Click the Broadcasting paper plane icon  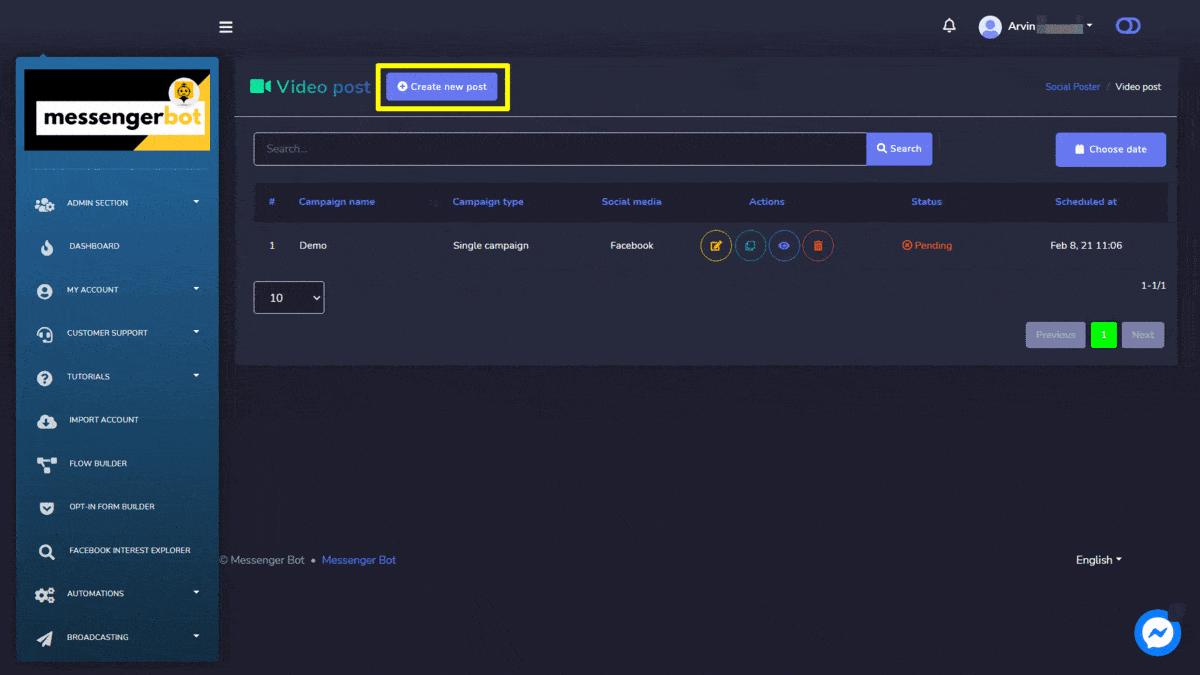point(45,638)
